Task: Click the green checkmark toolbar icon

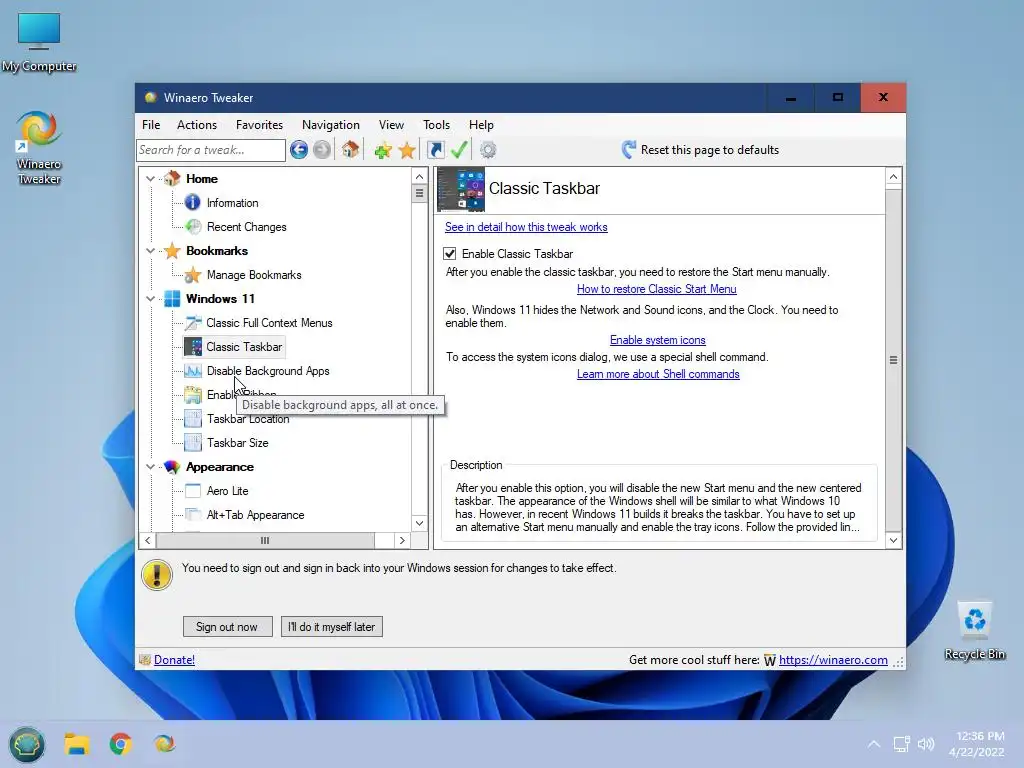Action: pyautogui.click(x=459, y=150)
